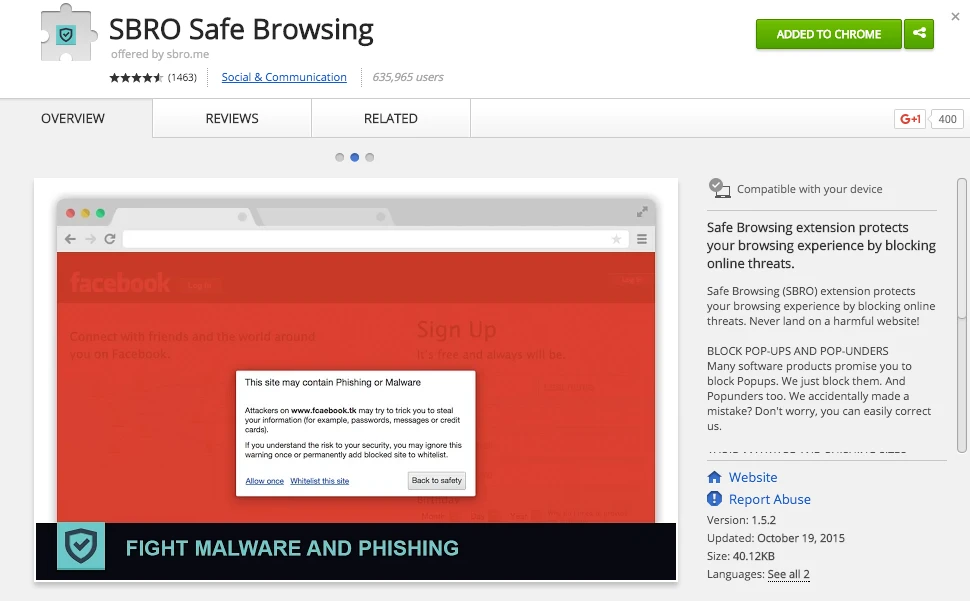The image size is (970, 601).
Task: Click the mock browser's hamburger menu icon
Action: (x=642, y=239)
